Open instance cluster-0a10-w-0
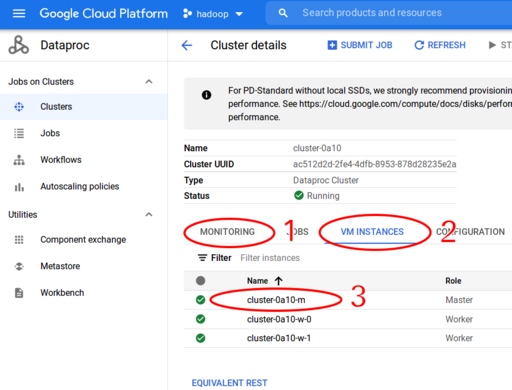The height and width of the screenshot is (390, 512). (x=279, y=319)
